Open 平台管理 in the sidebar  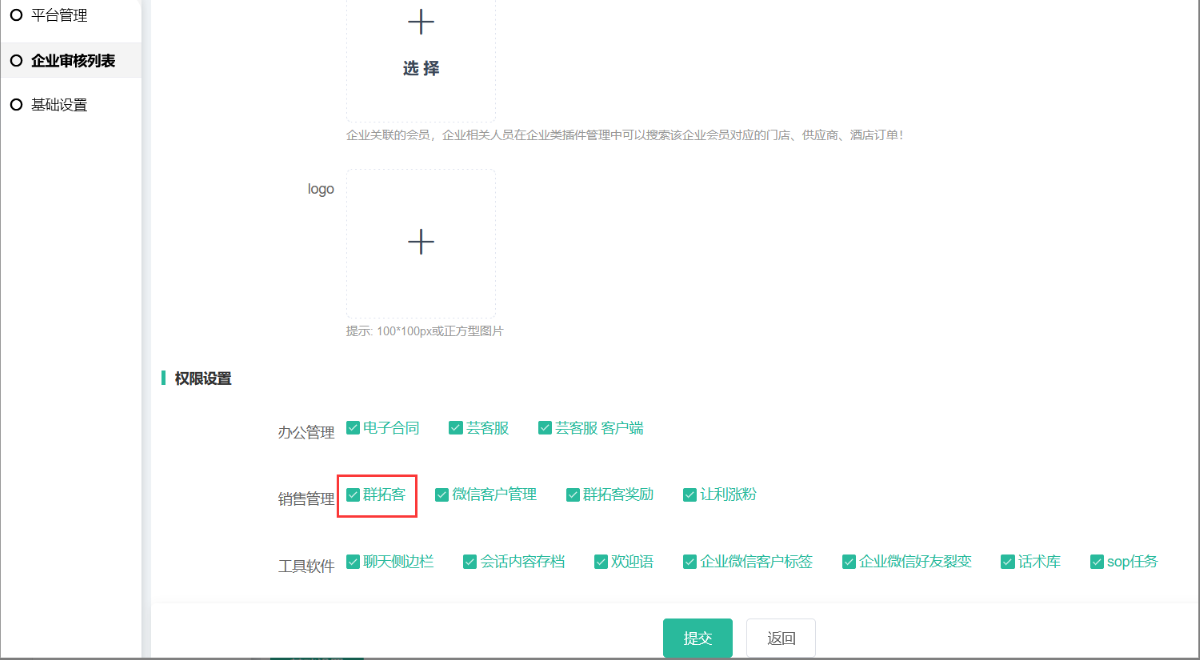pos(59,15)
